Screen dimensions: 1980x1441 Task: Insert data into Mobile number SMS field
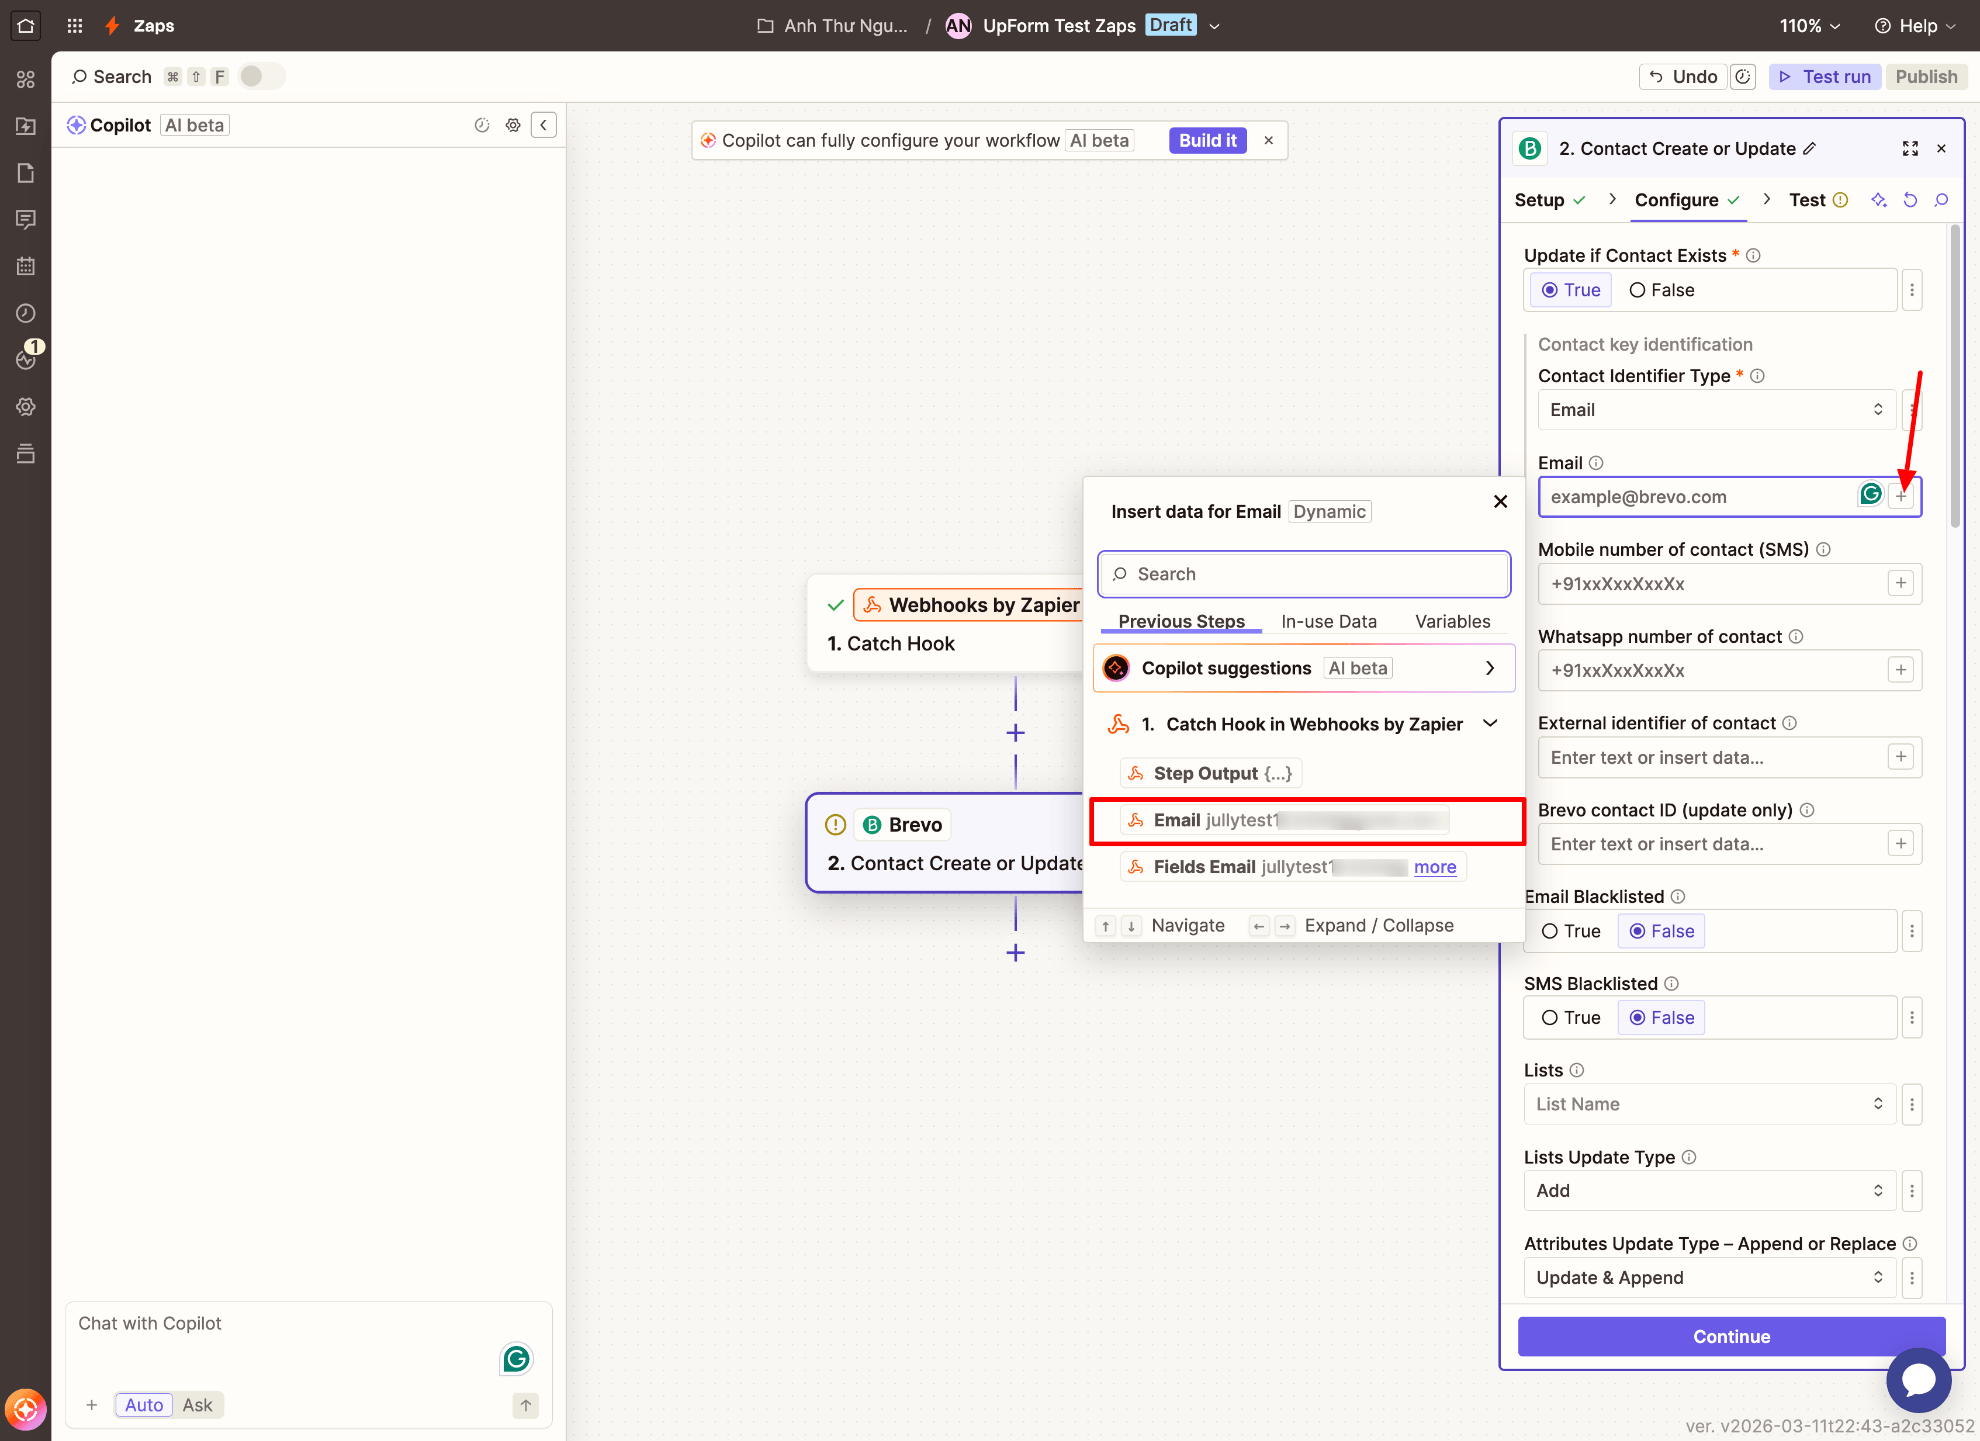(x=1901, y=583)
